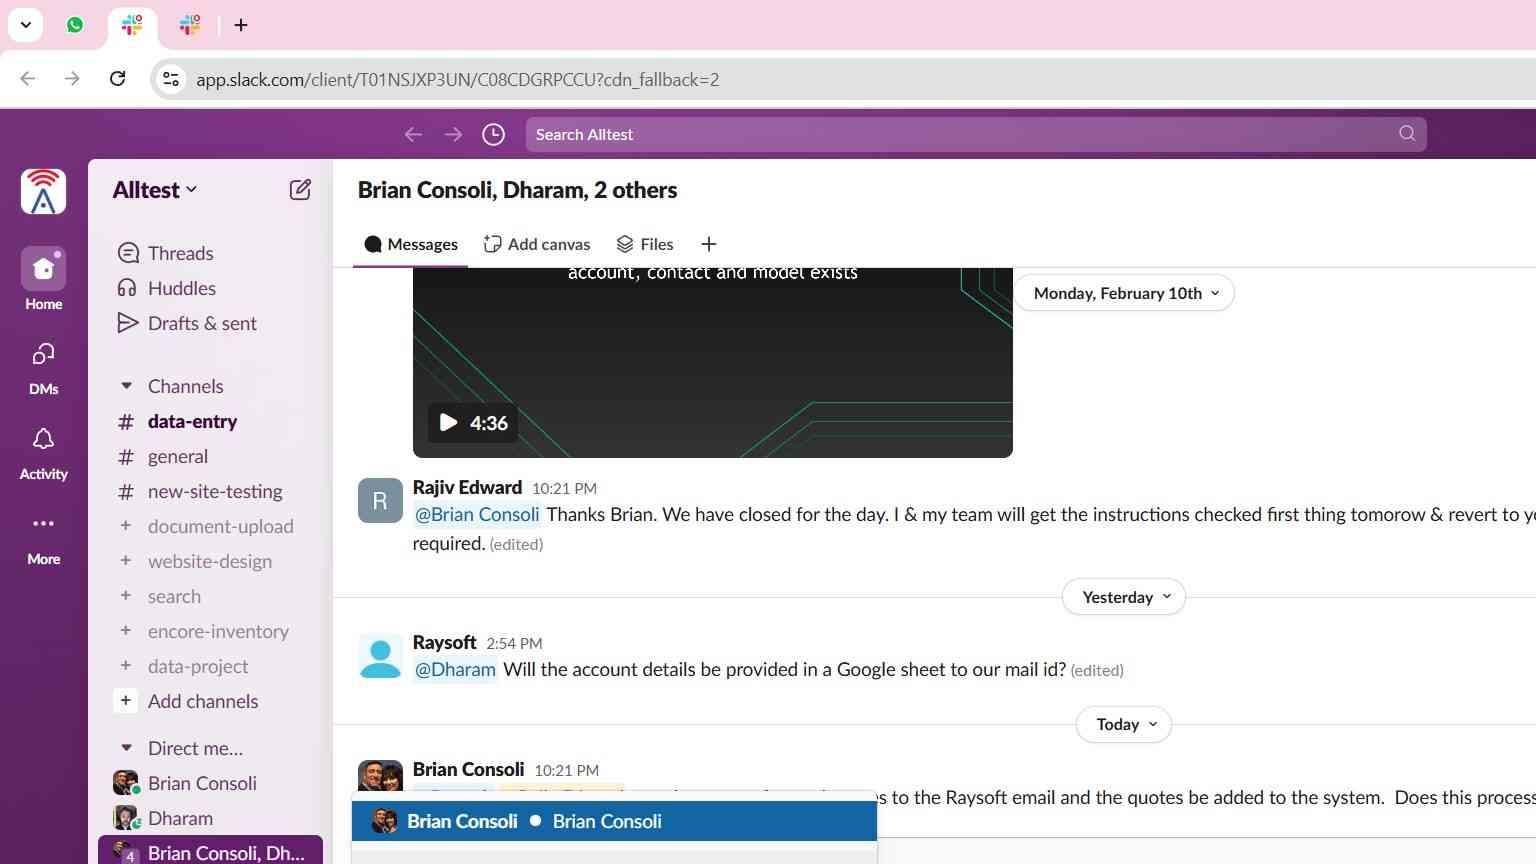Click the address bar URL
This screenshot has height=864, width=1536.
[x=457, y=80]
